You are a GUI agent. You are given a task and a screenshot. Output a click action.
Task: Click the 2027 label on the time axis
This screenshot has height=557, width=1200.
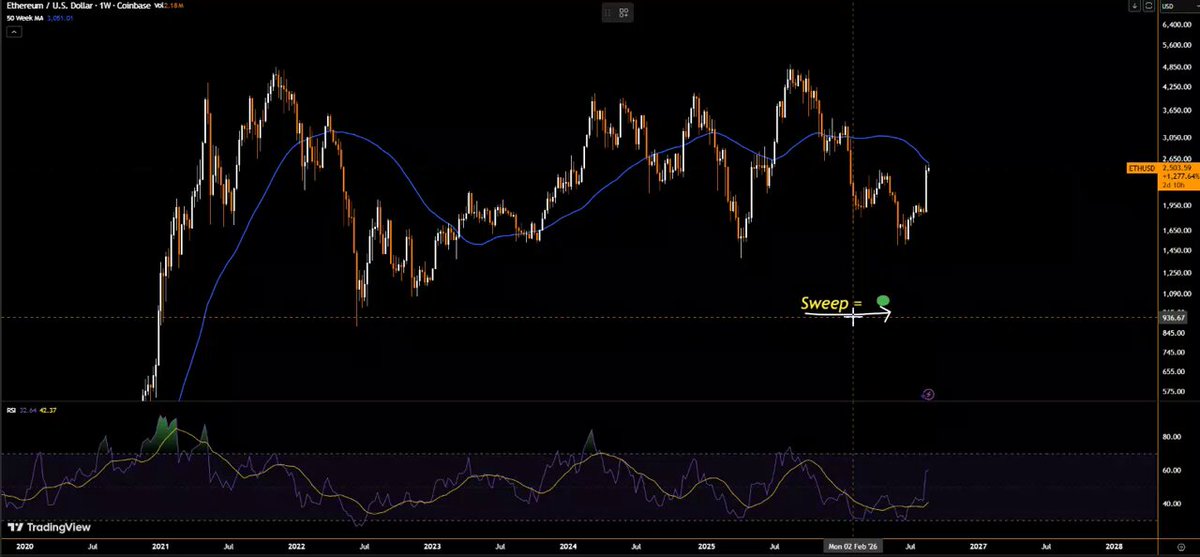point(980,547)
